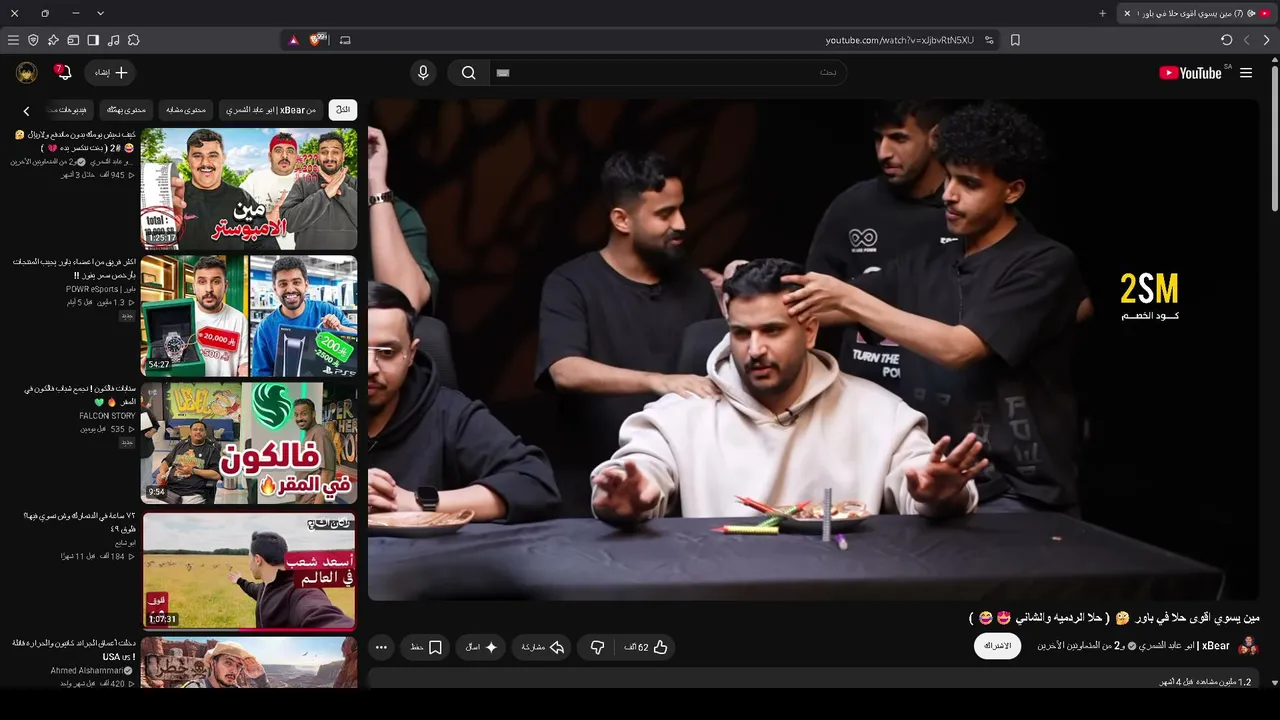Select the الكل filter chip

(343, 110)
